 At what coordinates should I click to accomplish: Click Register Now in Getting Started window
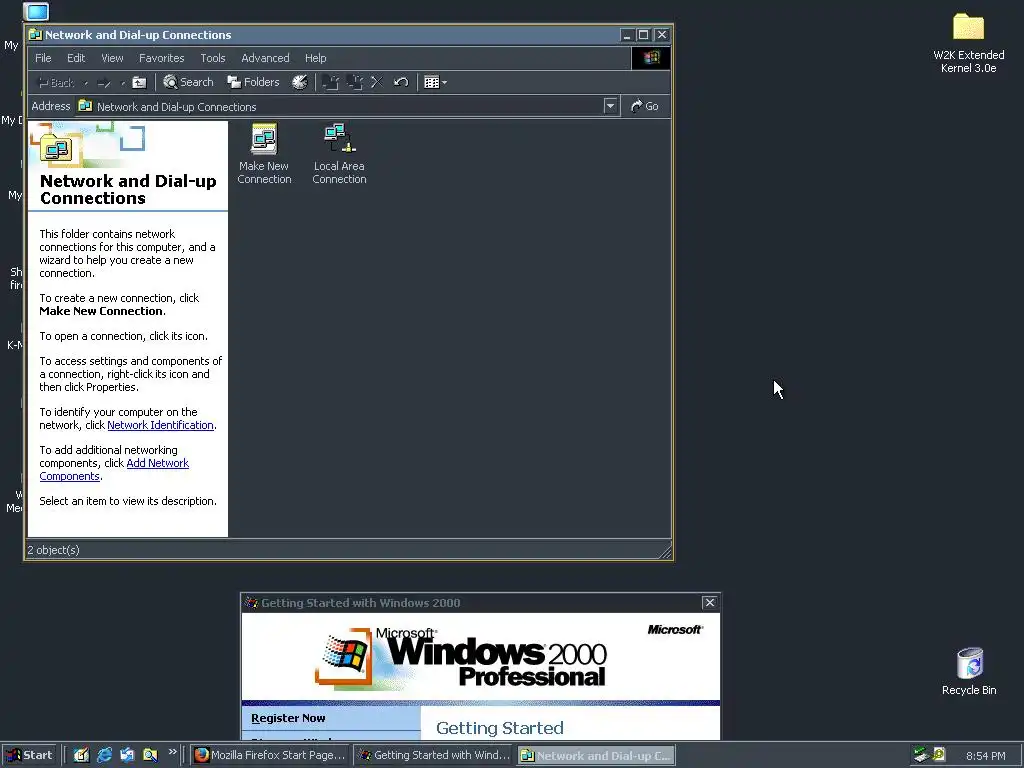coord(288,718)
